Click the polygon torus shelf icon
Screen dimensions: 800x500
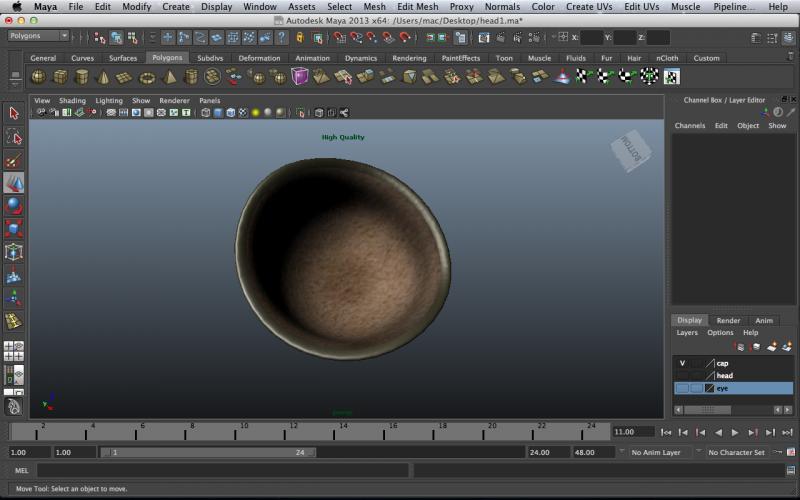pyautogui.click(x=147, y=77)
